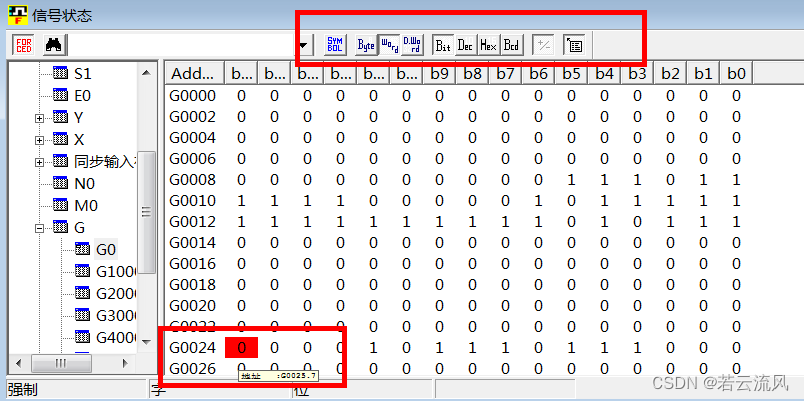Select the G0014 address cell
804x401 pixels.
pos(193,243)
